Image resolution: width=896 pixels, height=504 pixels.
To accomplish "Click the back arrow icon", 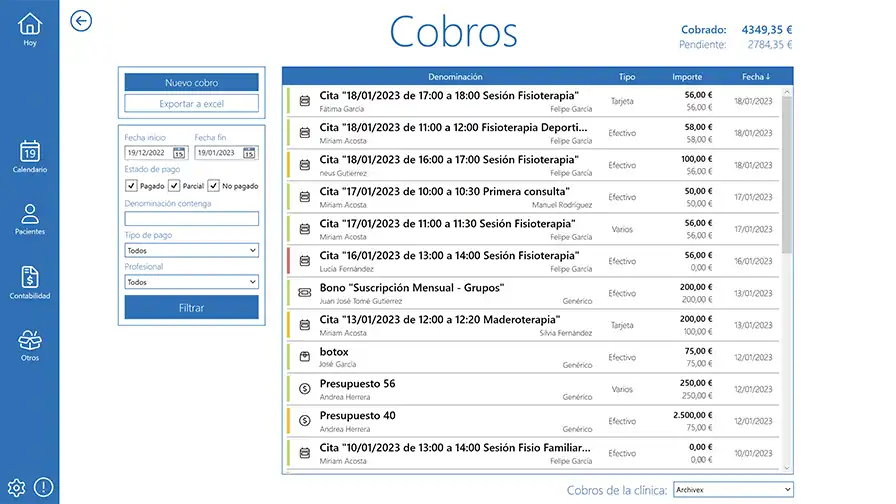I will click(x=81, y=21).
